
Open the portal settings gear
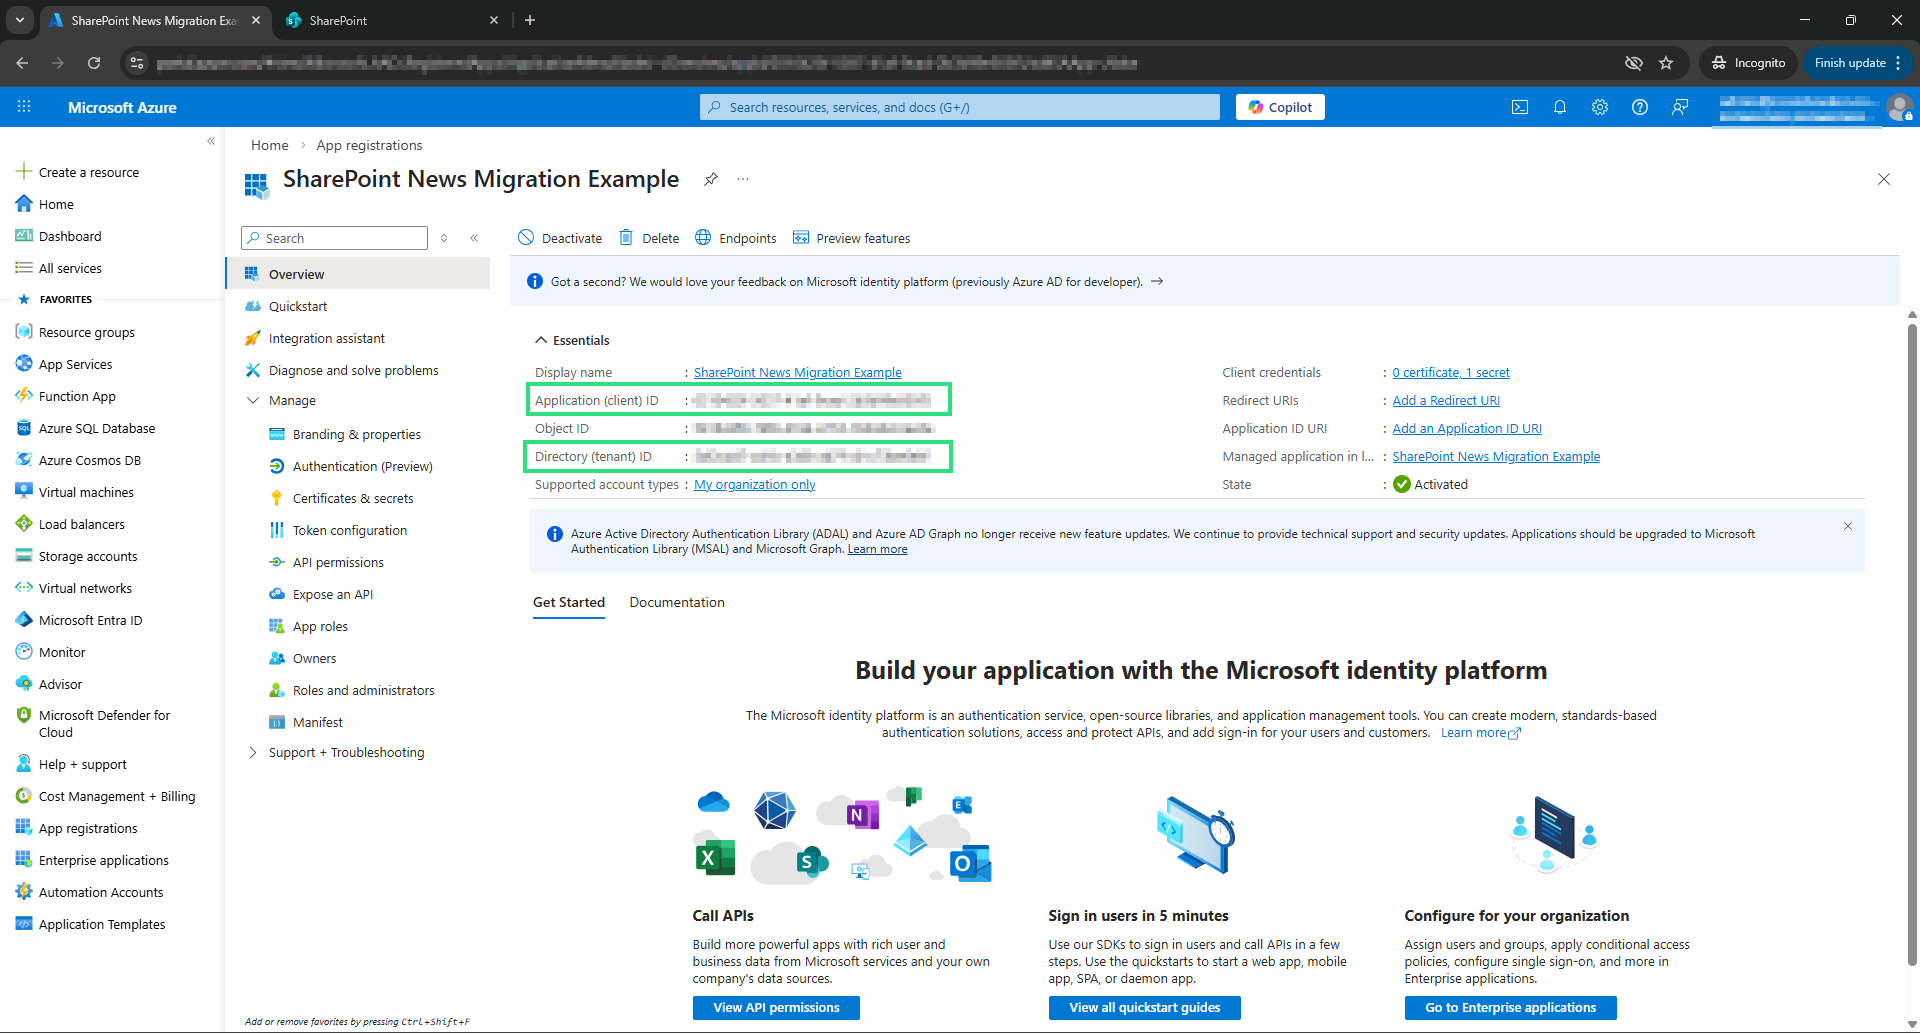coord(1599,107)
